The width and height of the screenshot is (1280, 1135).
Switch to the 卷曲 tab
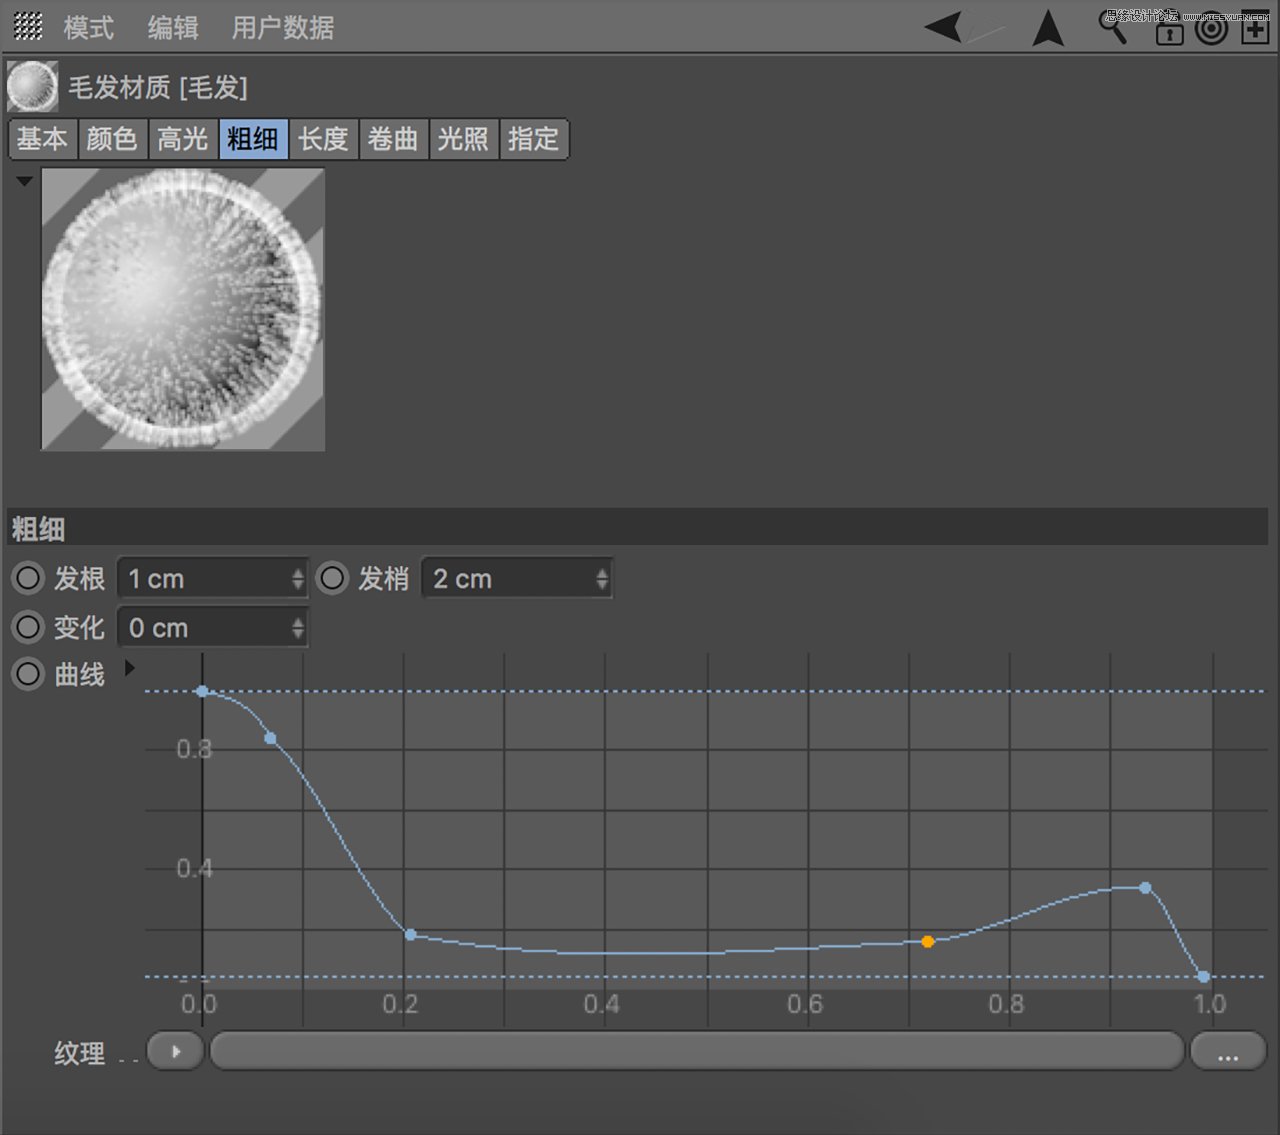(393, 139)
